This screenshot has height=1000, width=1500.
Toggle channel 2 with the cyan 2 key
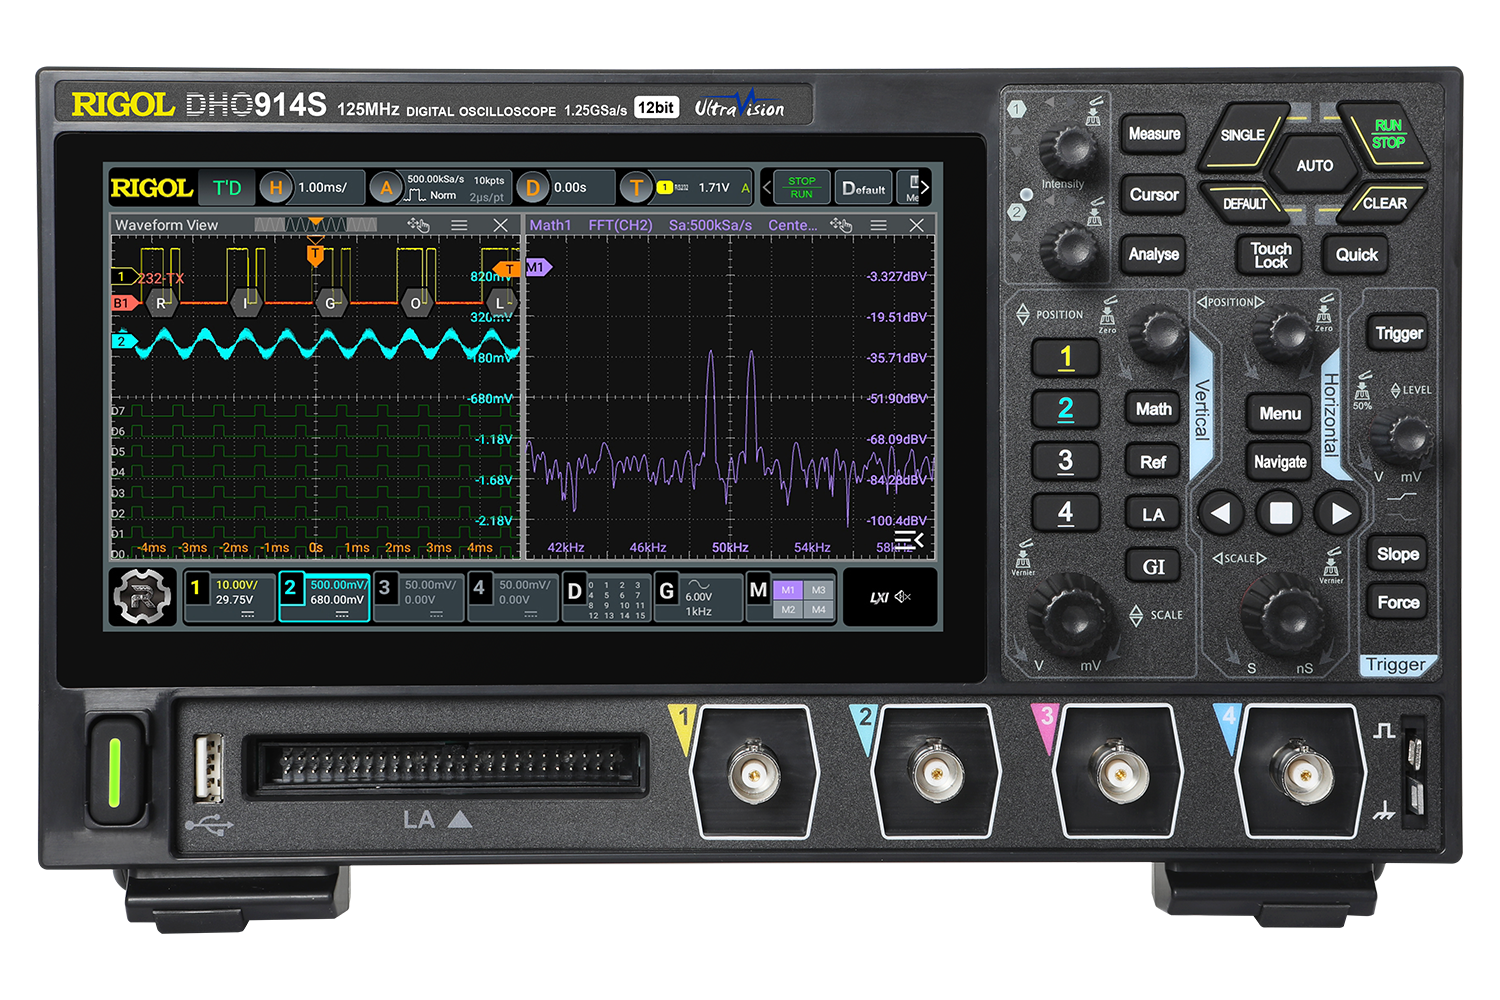(1066, 409)
